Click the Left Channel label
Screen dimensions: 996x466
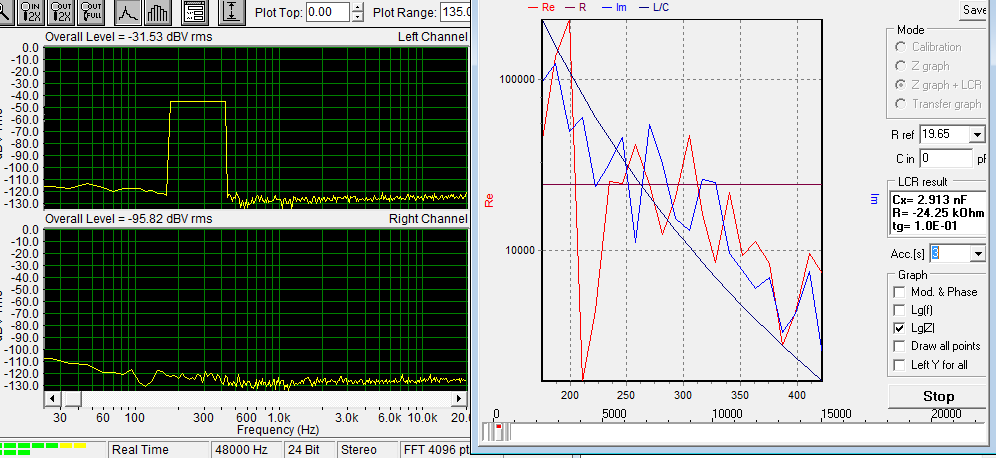[433, 37]
